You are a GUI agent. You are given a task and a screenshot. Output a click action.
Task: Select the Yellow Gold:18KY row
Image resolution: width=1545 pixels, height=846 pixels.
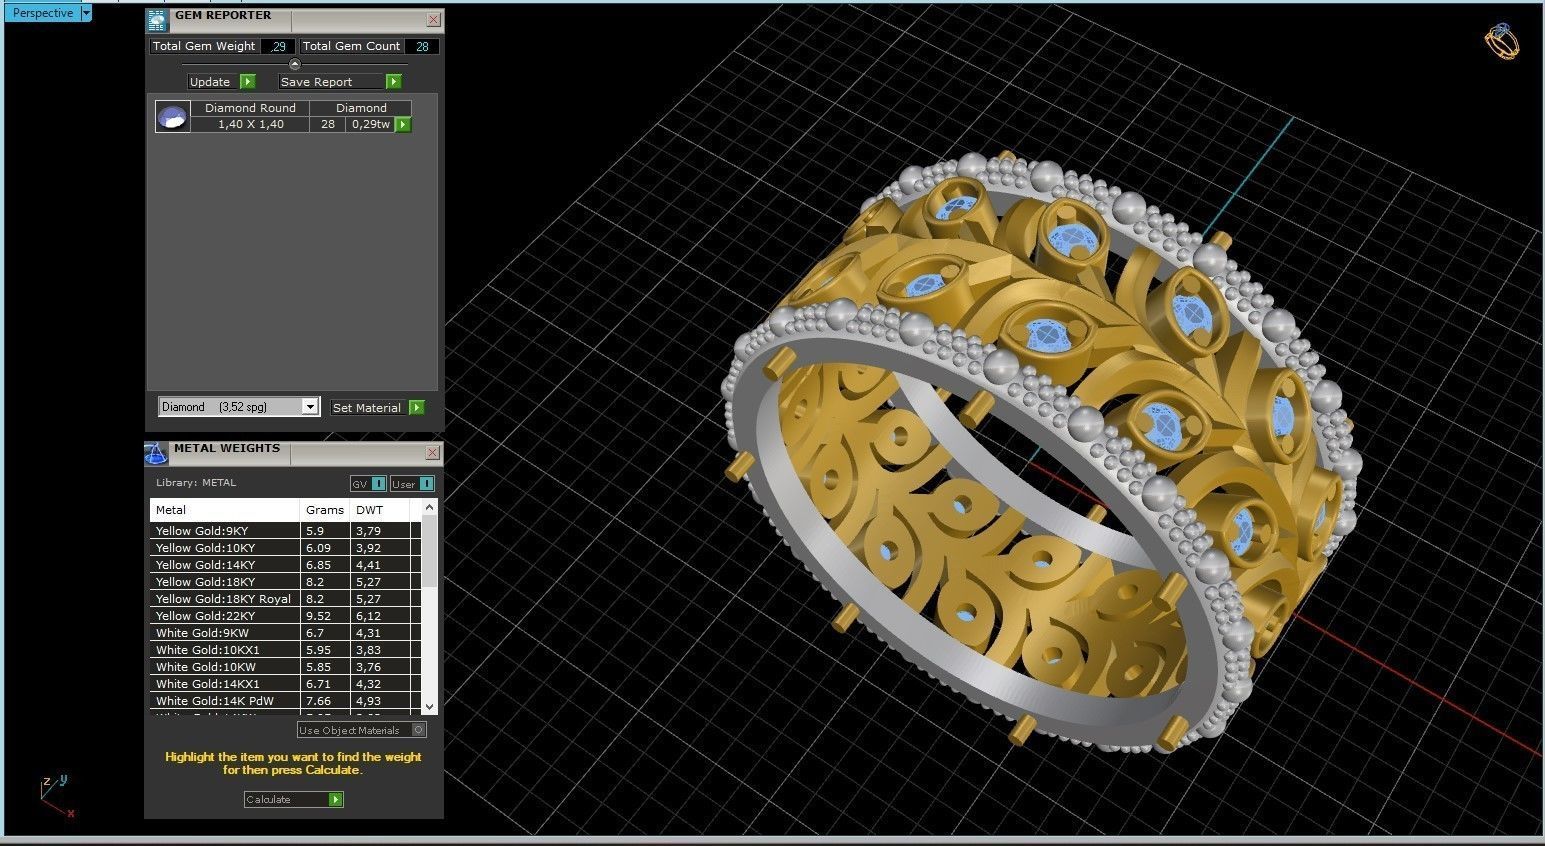[x=285, y=582]
